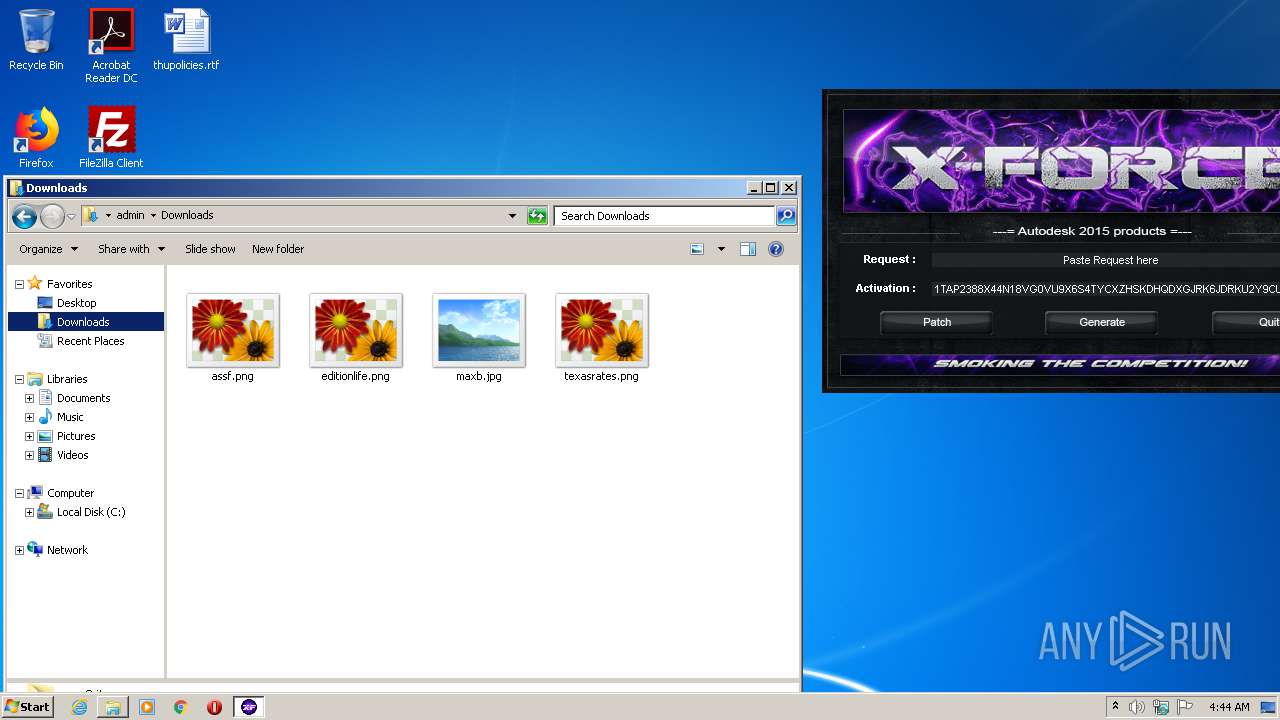Select Network in the navigation pane

tap(67, 550)
